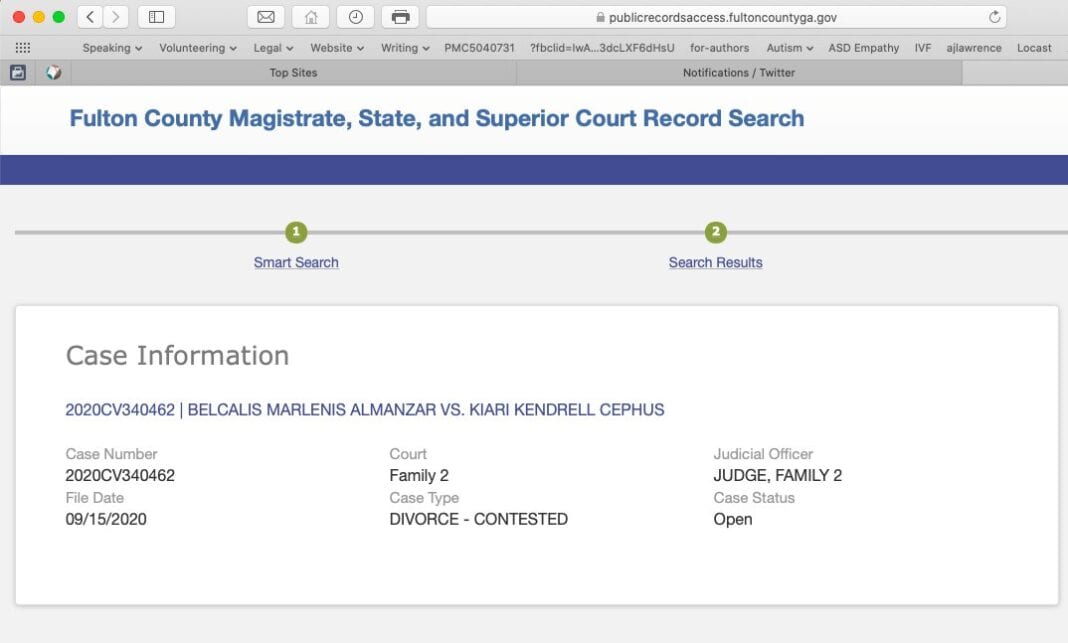The width and height of the screenshot is (1068, 643).
Task: Reload the page with the refresh icon
Action: click(x=994, y=17)
